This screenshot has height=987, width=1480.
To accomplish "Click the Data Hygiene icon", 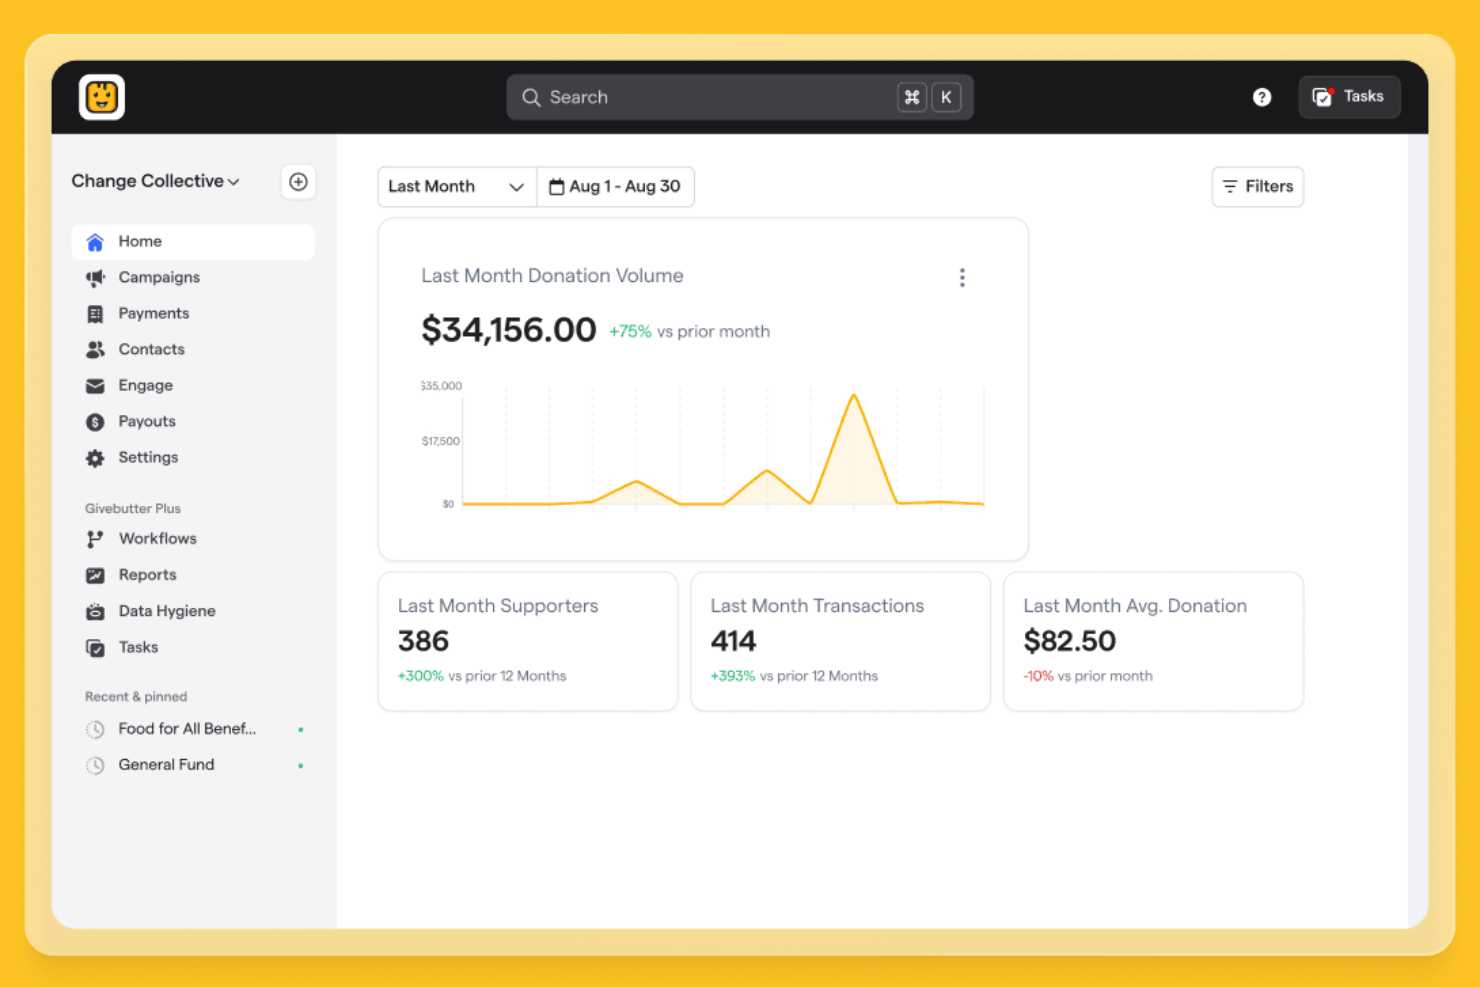I will coord(94,610).
